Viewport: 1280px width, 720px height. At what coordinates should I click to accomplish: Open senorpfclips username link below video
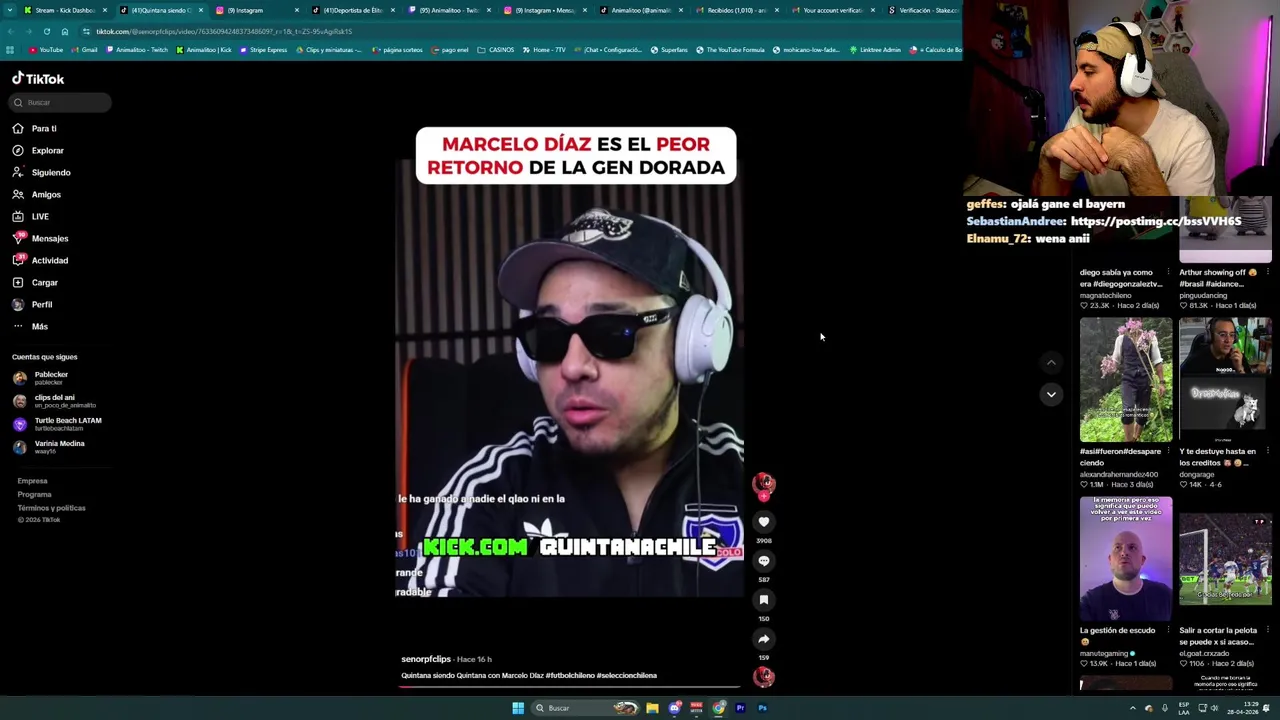[426, 659]
